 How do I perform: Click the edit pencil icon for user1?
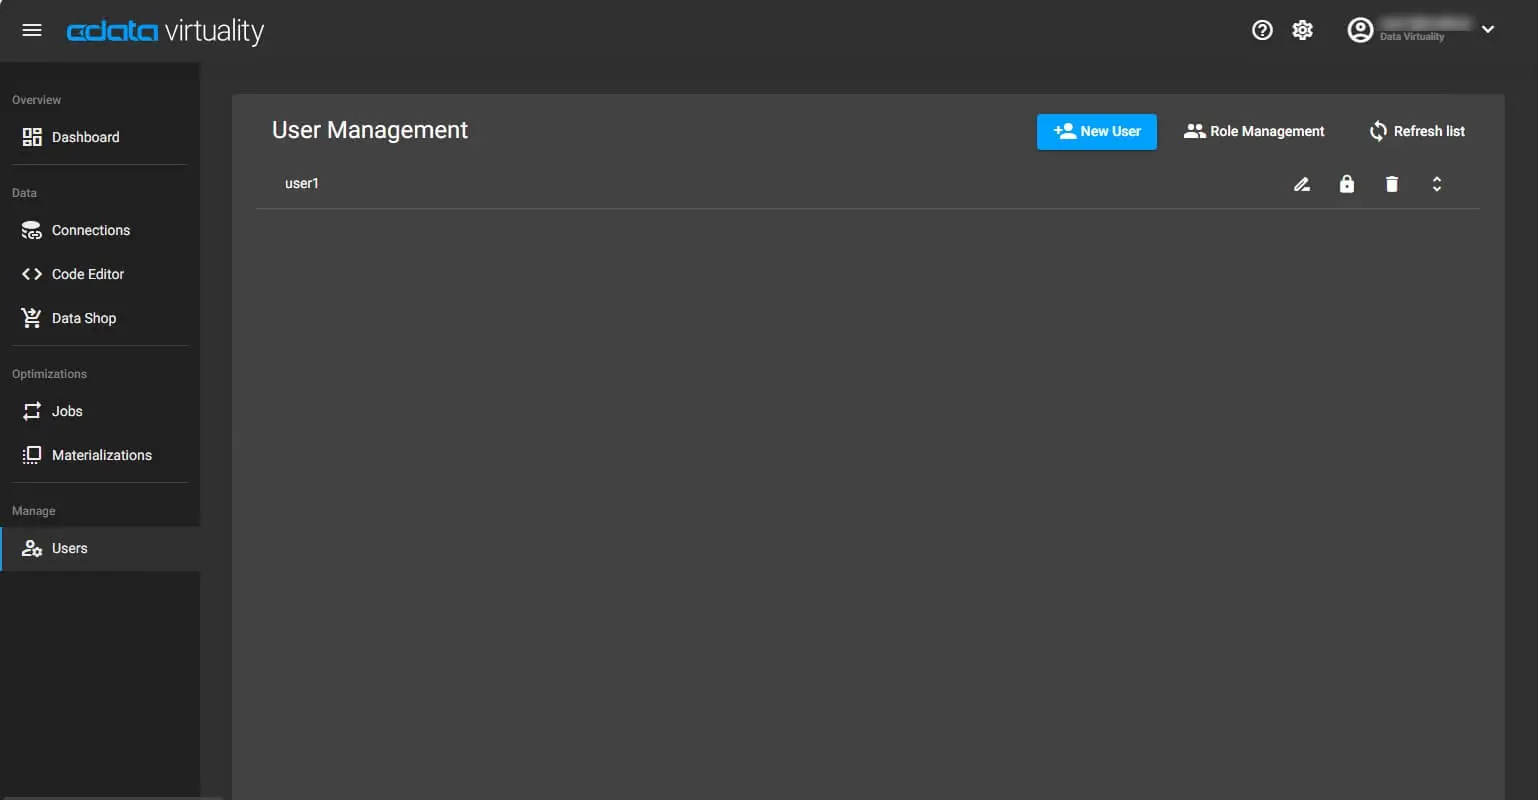[1301, 184]
